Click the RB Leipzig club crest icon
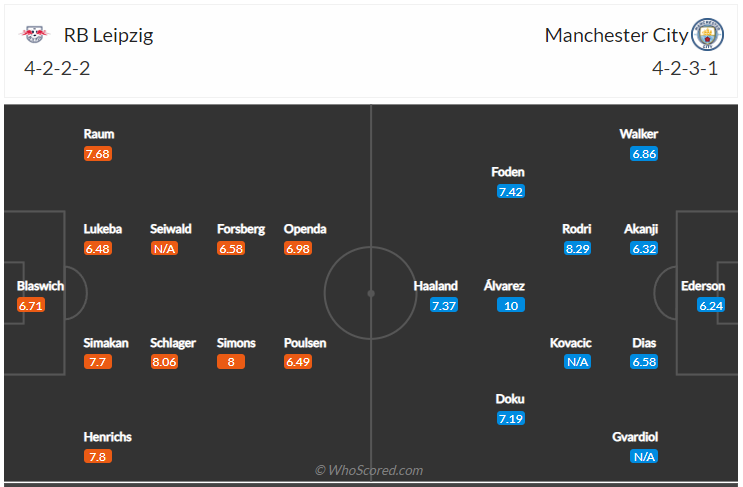Viewport: 743px width, 487px height. [x=34, y=34]
